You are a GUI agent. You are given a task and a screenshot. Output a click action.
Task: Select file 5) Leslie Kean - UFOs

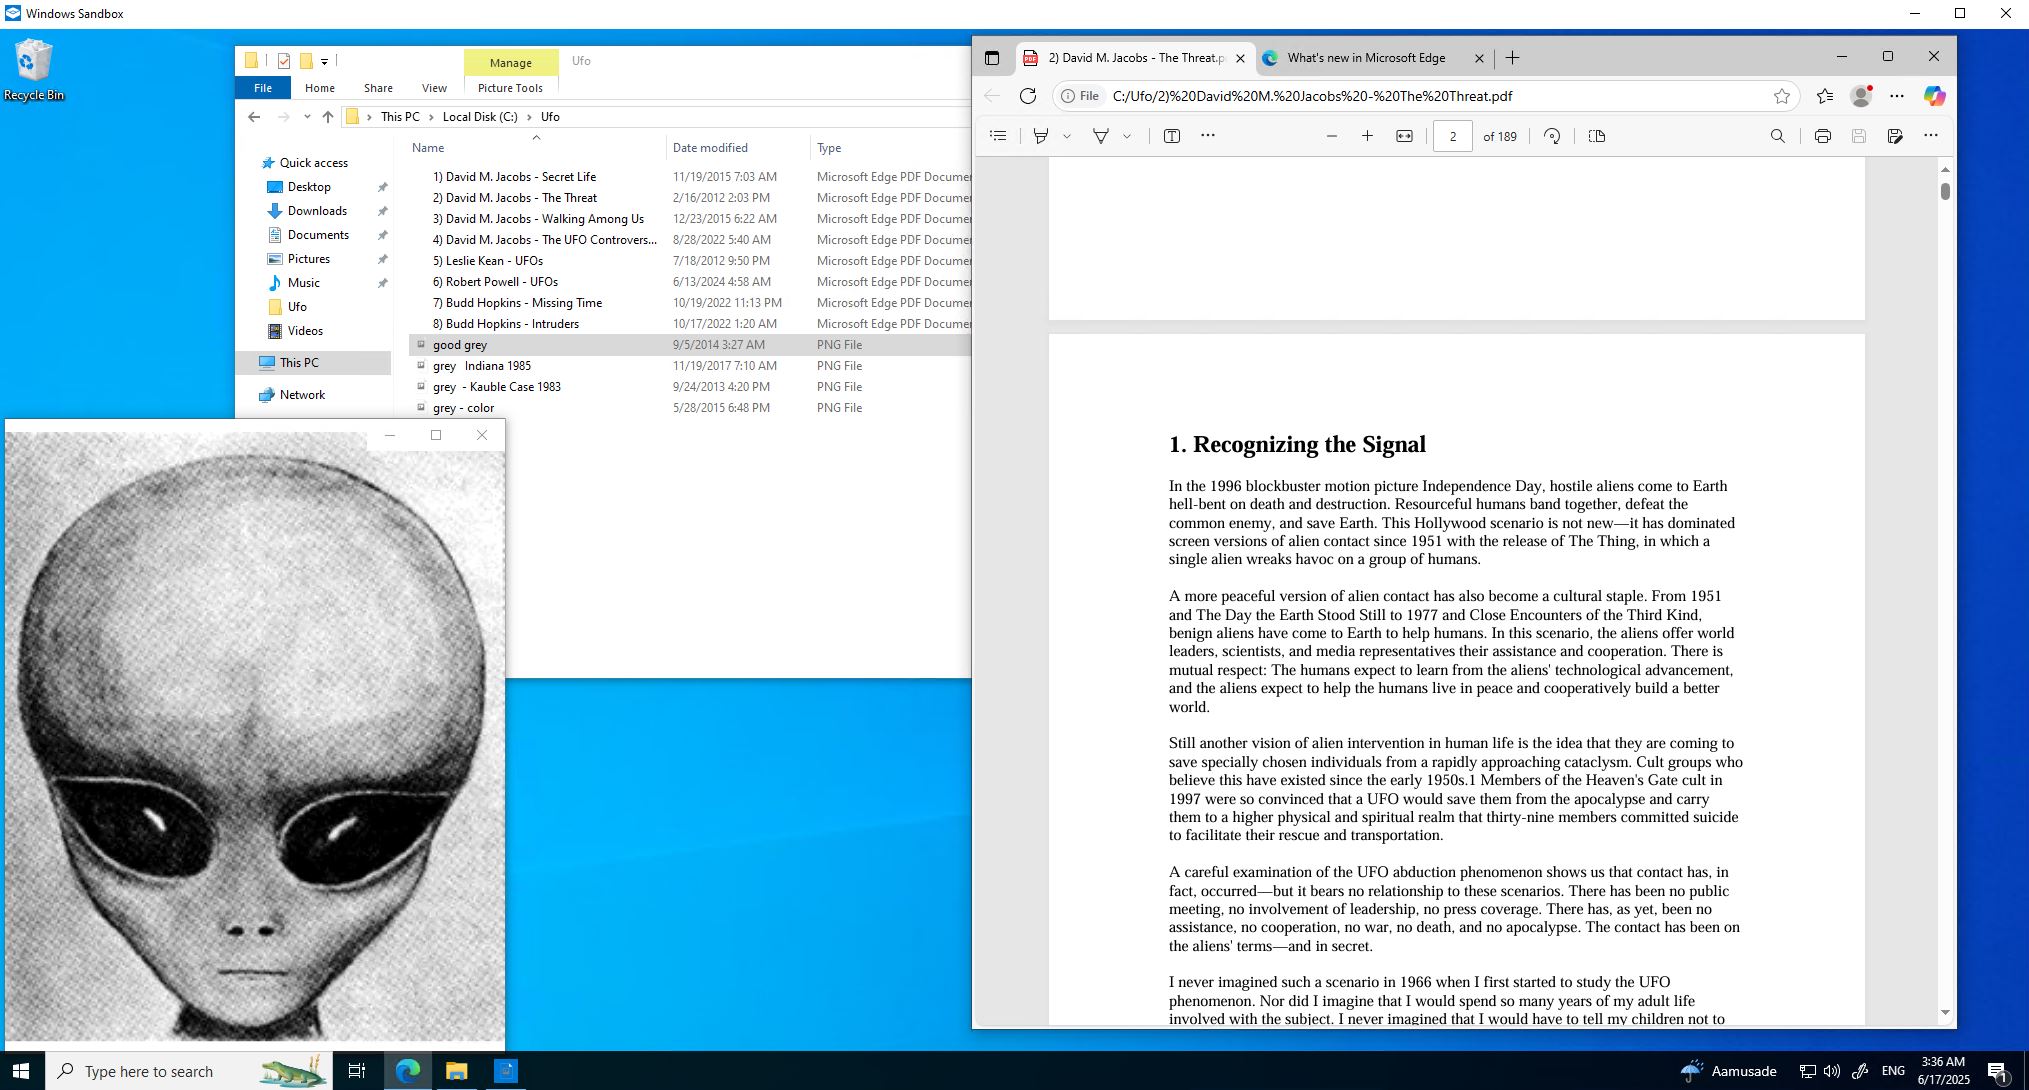488,261
